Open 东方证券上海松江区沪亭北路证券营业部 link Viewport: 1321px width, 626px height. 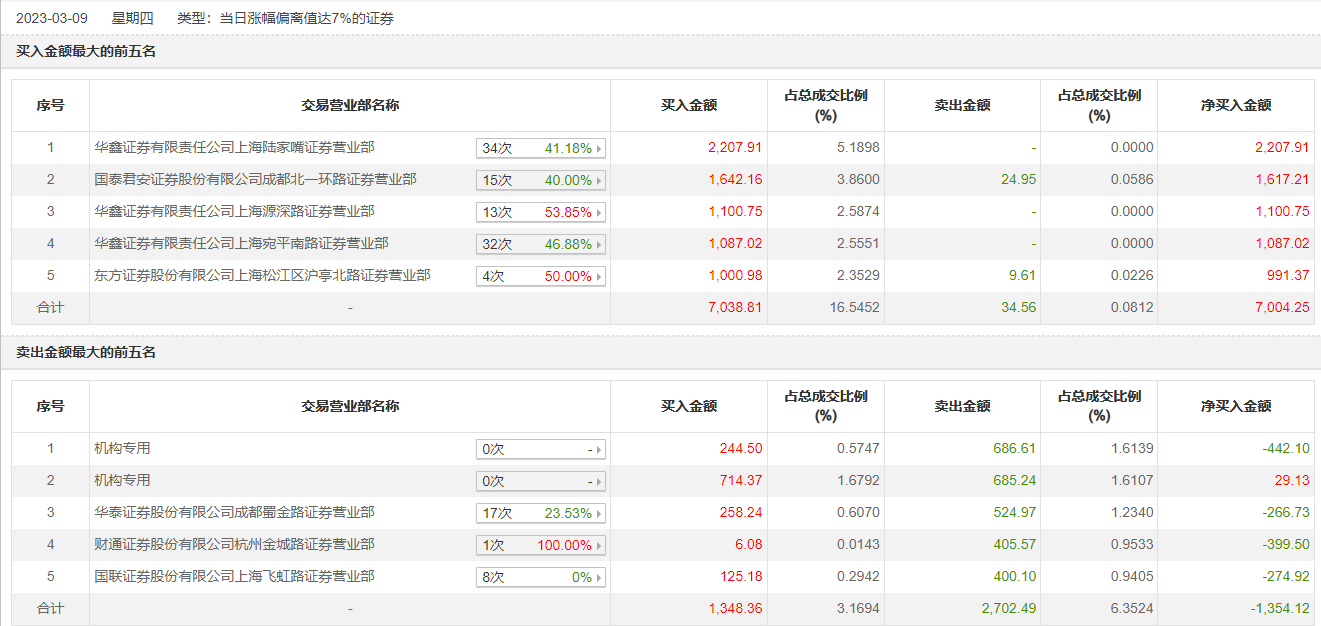[262, 276]
